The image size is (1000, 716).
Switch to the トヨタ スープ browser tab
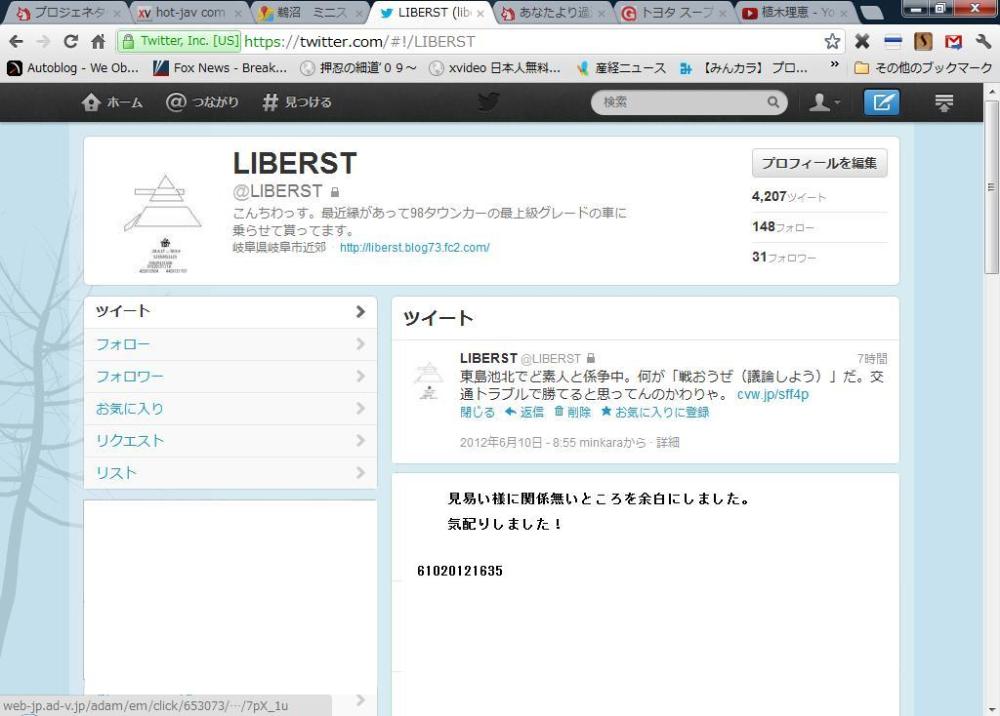click(673, 13)
